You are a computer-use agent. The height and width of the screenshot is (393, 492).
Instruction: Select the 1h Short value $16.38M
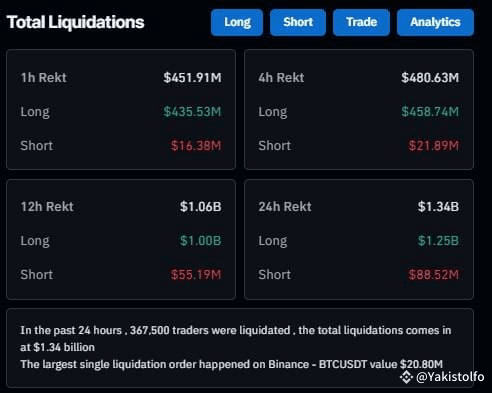tap(196, 146)
